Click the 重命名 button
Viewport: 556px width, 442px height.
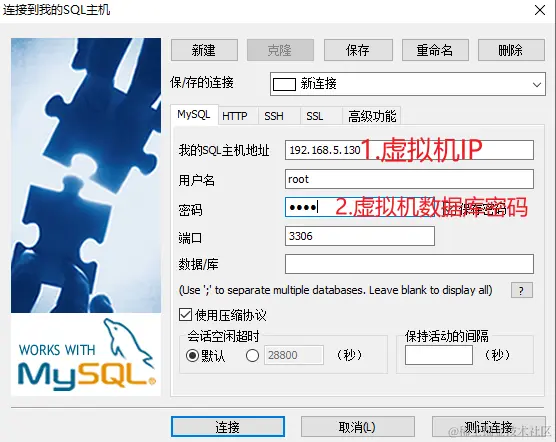(435, 50)
